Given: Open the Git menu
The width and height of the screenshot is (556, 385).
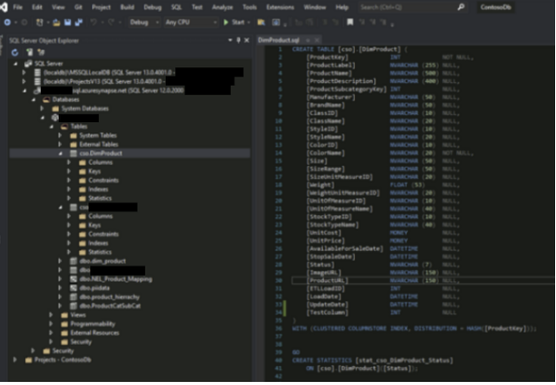Looking at the screenshot, I should (x=78, y=7).
